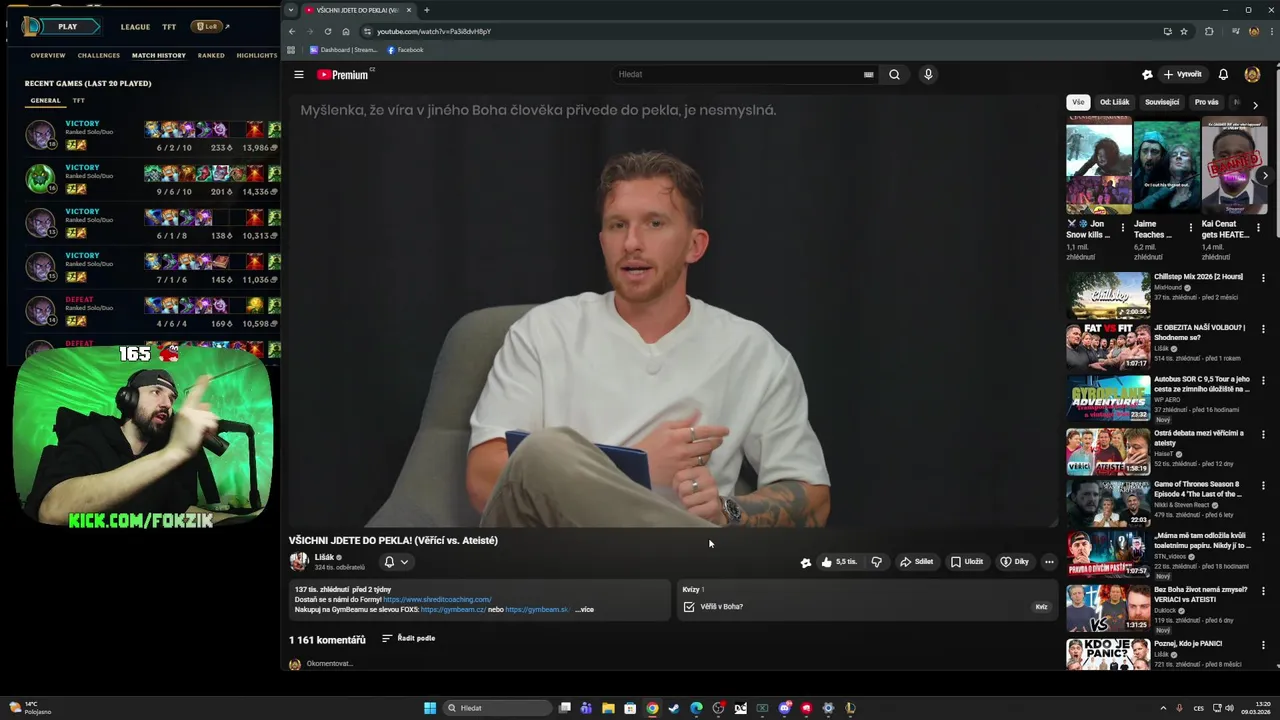Click the YouTube search magnifier button
This screenshot has height=720, width=1280.
pos(894,74)
